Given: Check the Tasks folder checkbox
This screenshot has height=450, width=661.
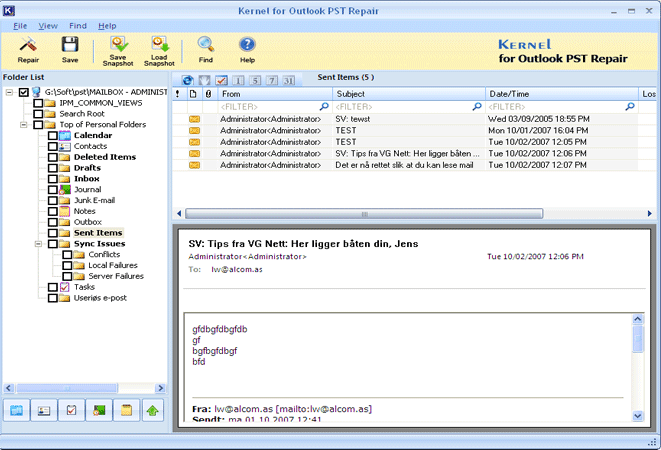Looking at the screenshot, I should coord(53,287).
